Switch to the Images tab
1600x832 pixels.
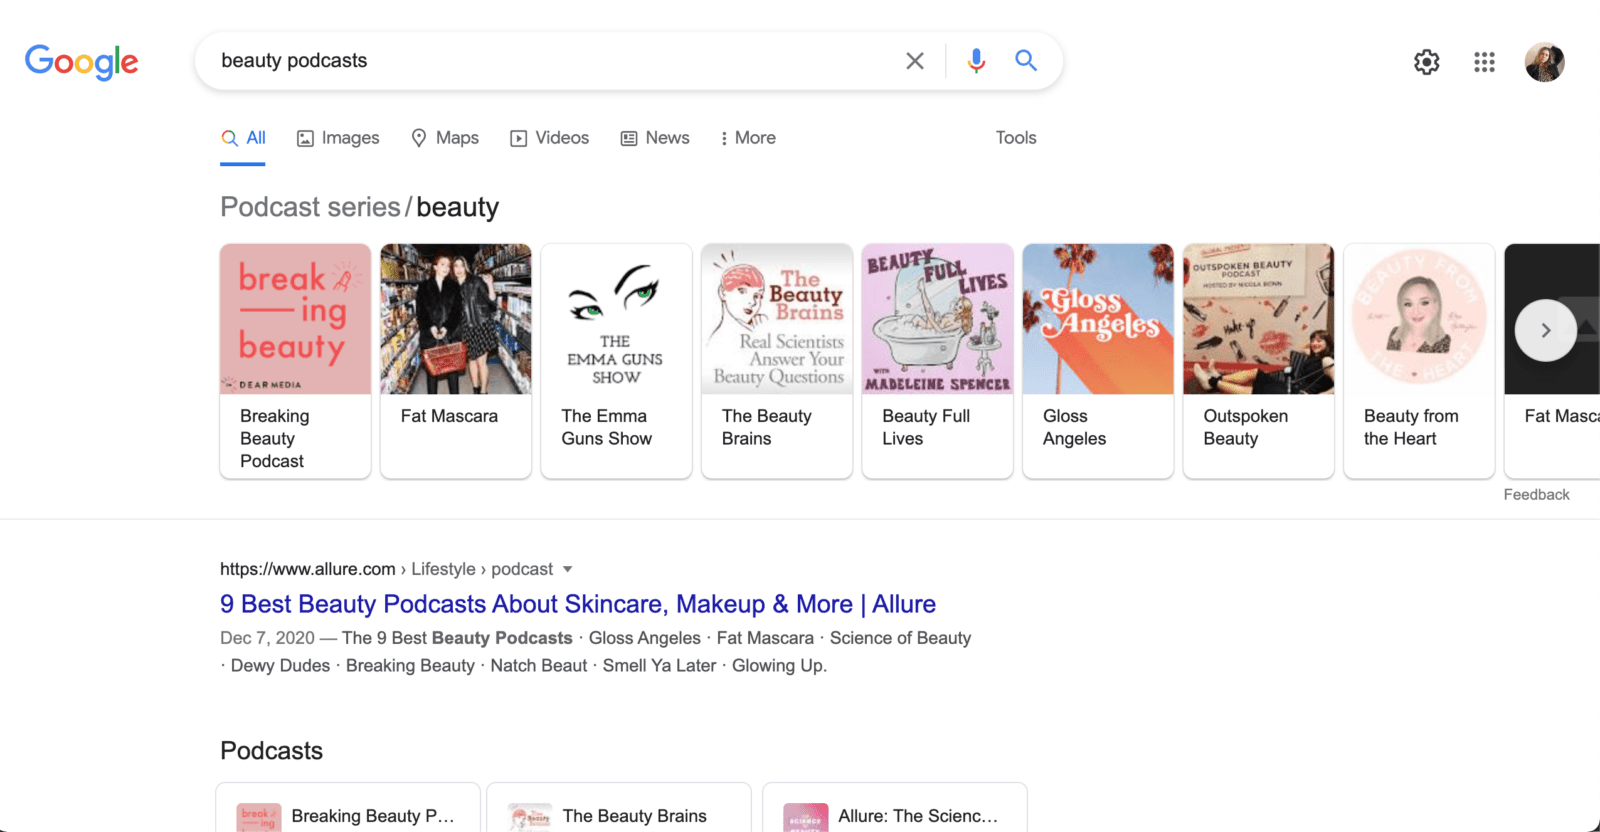tap(338, 138)
